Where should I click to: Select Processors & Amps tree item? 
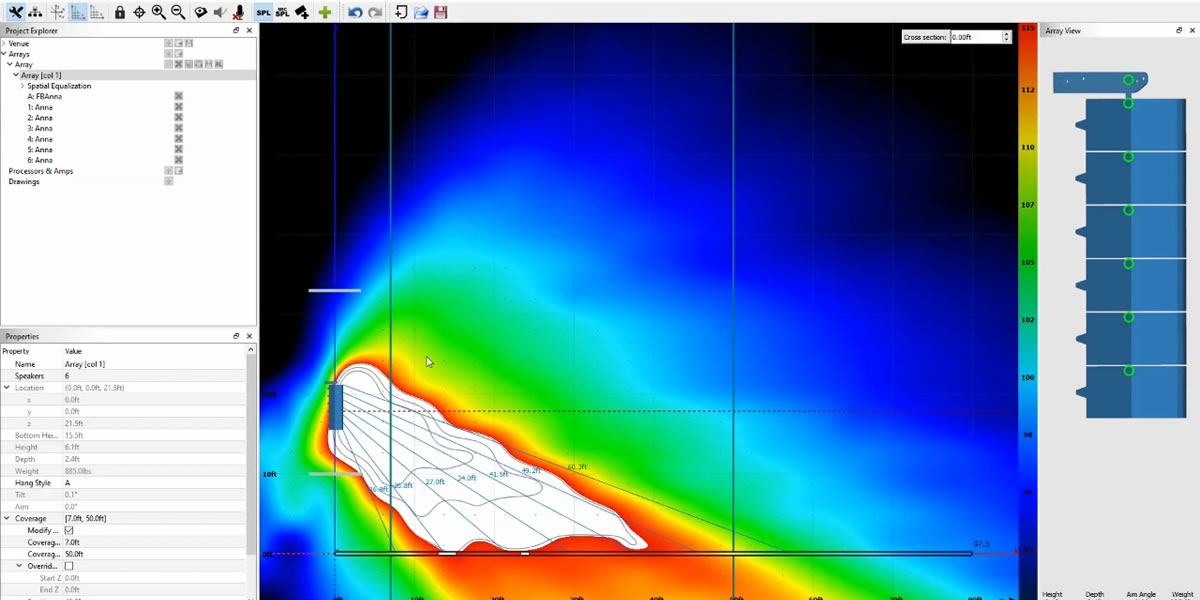pyautogui.click(x=40, y=171)
